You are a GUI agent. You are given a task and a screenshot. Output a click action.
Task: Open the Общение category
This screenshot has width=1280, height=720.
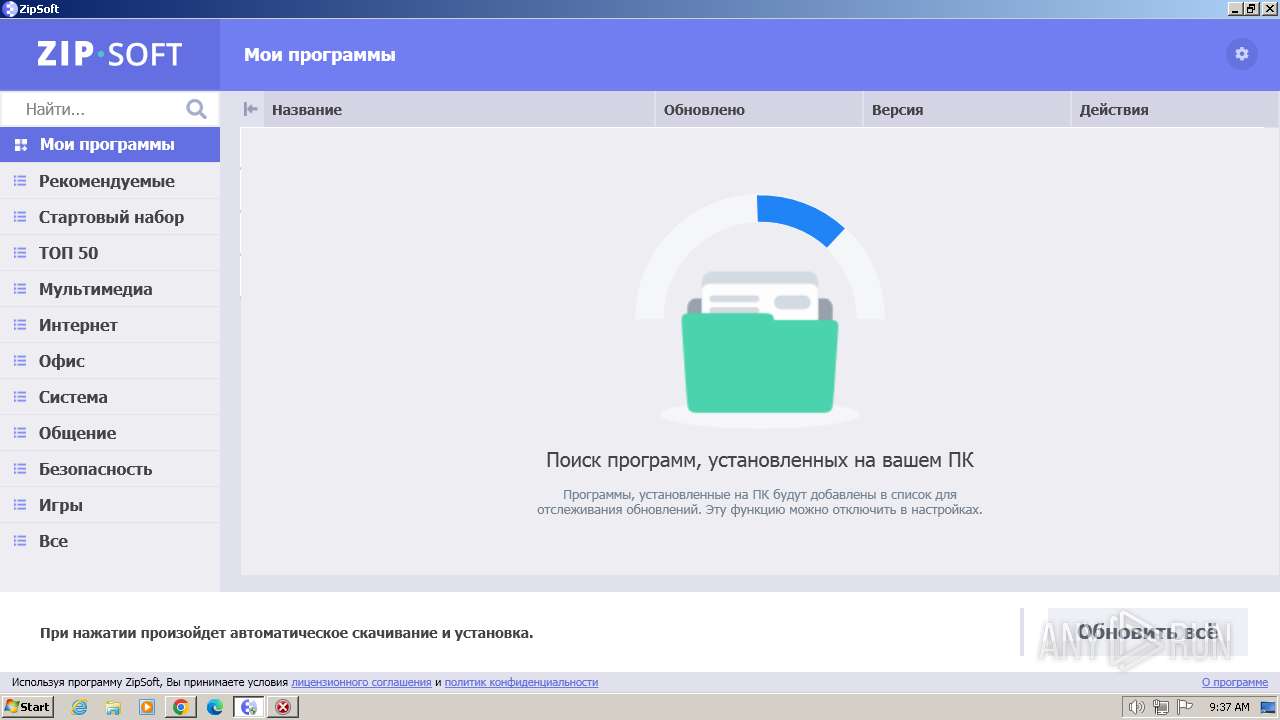[110, 433]
